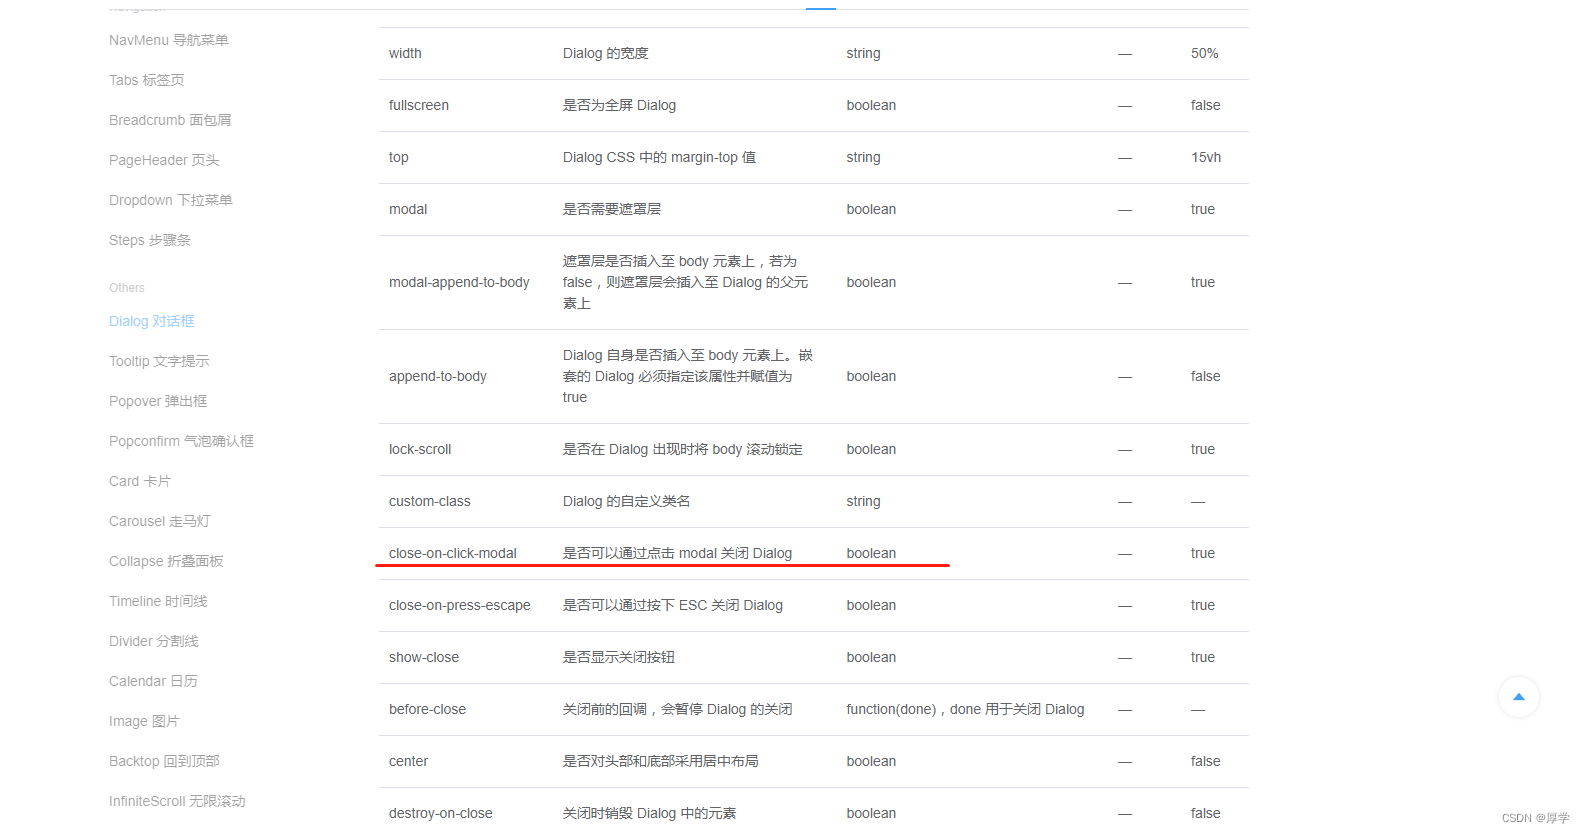Open Carousel 走马灯 in sidebar
1585x833 pixels.
click(x=160, y=521)
